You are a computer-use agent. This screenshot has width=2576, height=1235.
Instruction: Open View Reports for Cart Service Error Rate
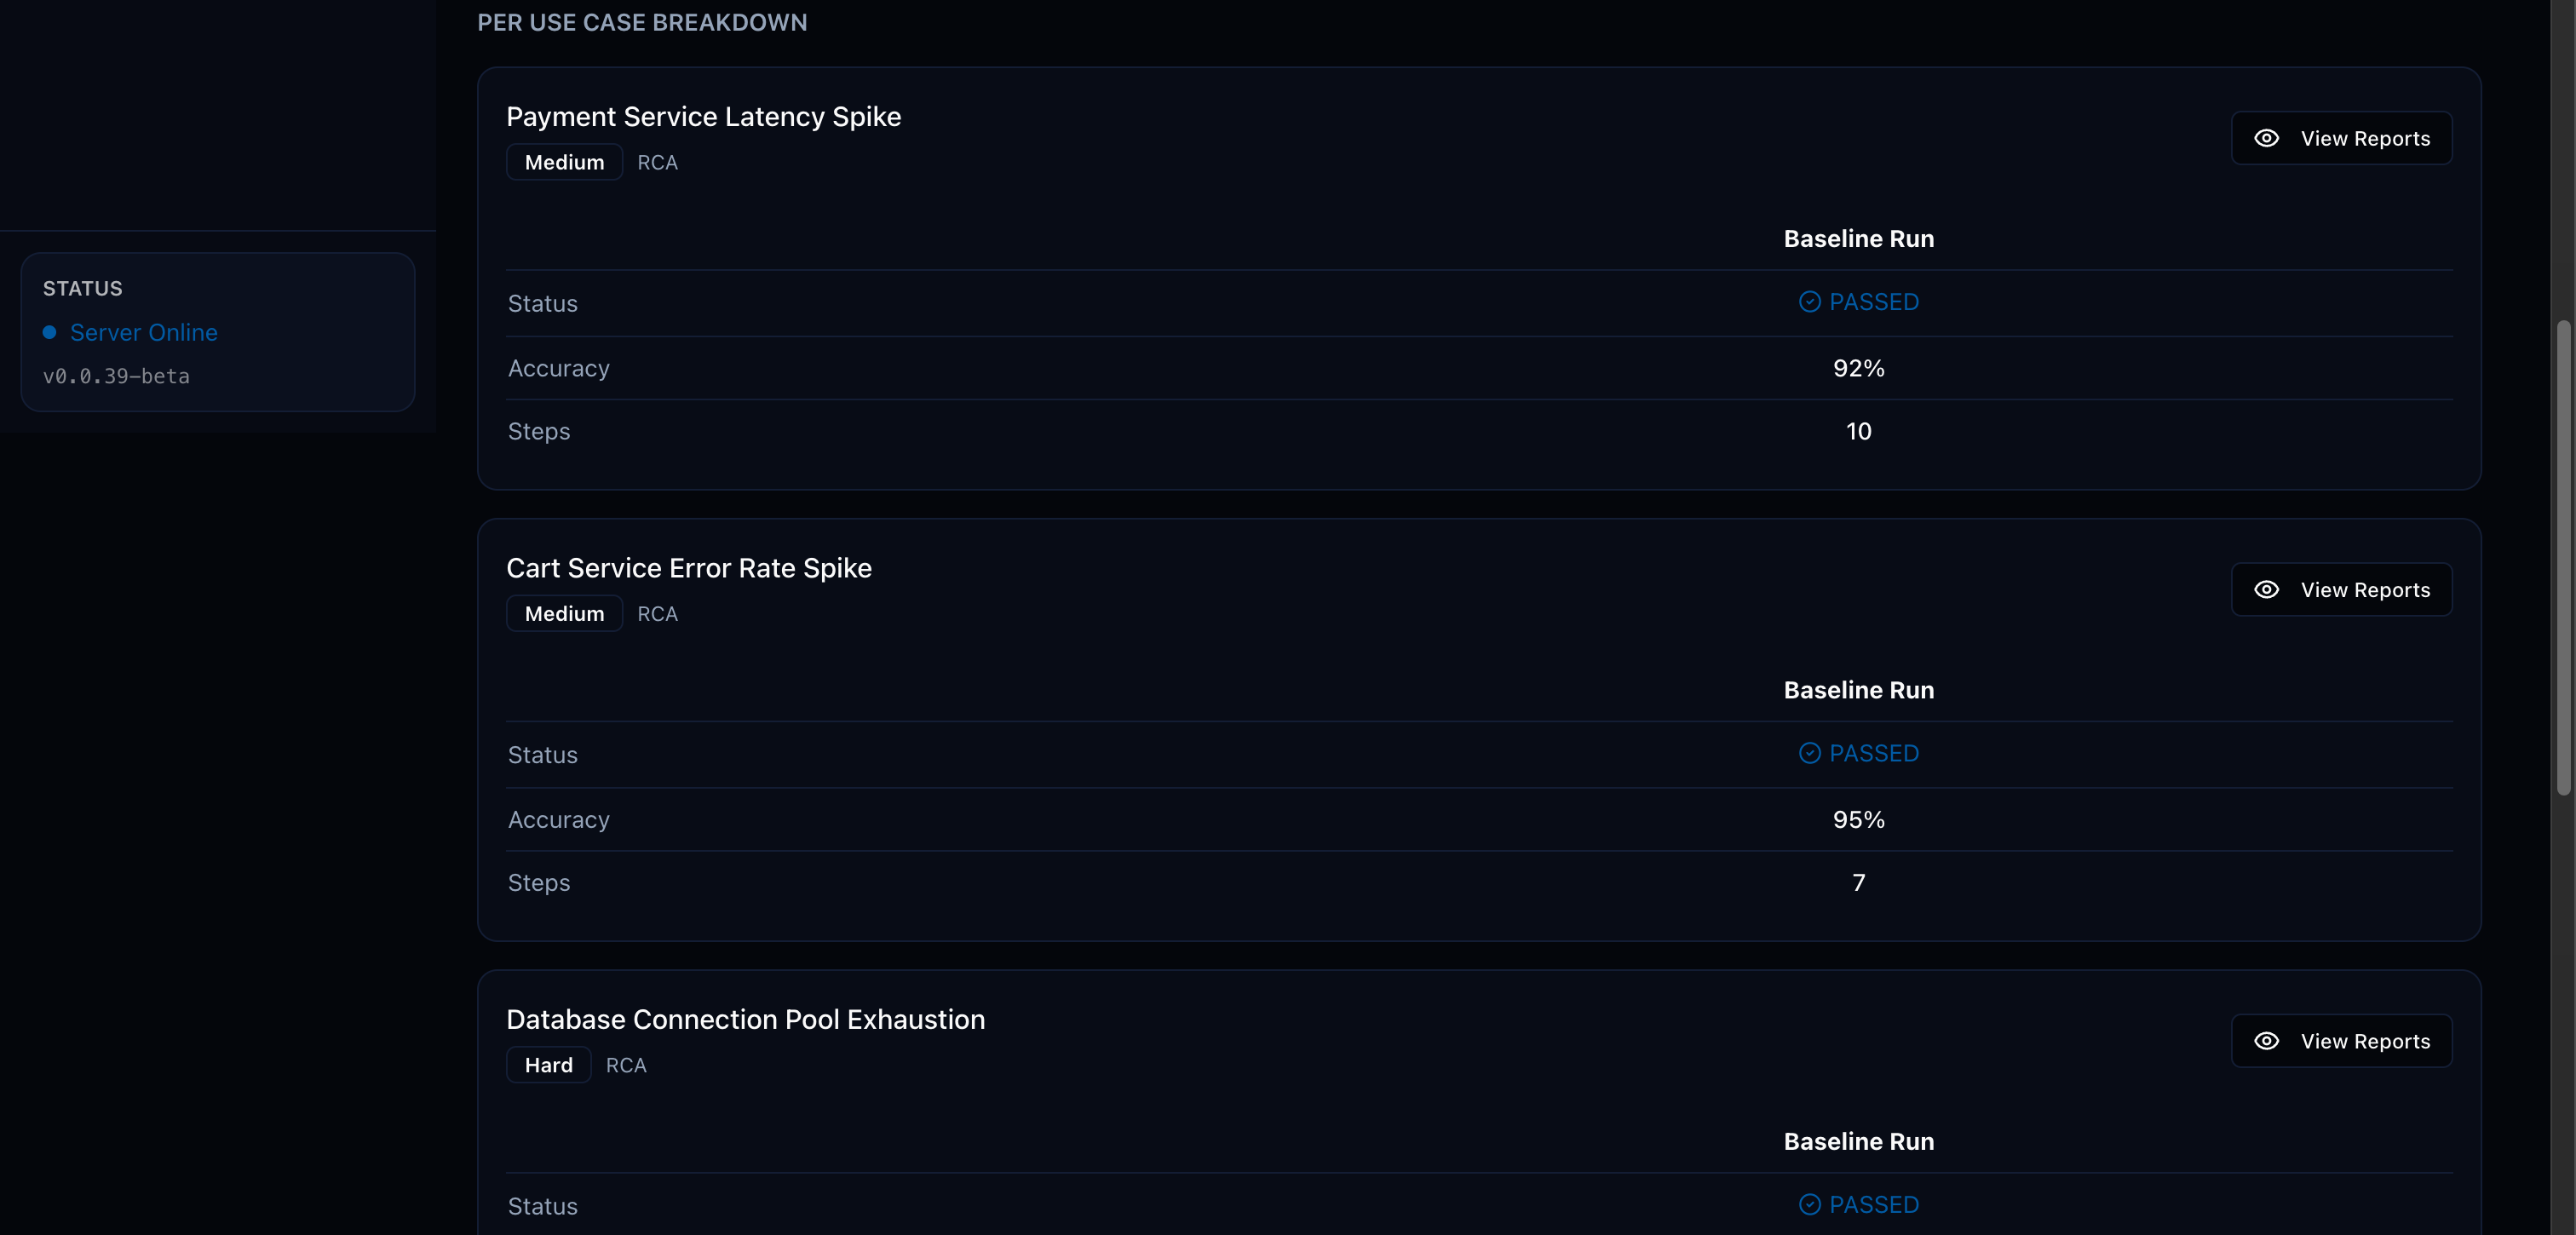point(2341,590)
